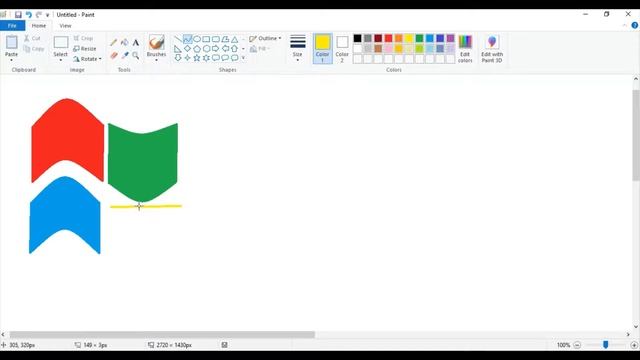This screenshot has width=640, height=360.
Task: Choose the Down arrow shape
Action: pyautogui.click(x=178, y=58)
